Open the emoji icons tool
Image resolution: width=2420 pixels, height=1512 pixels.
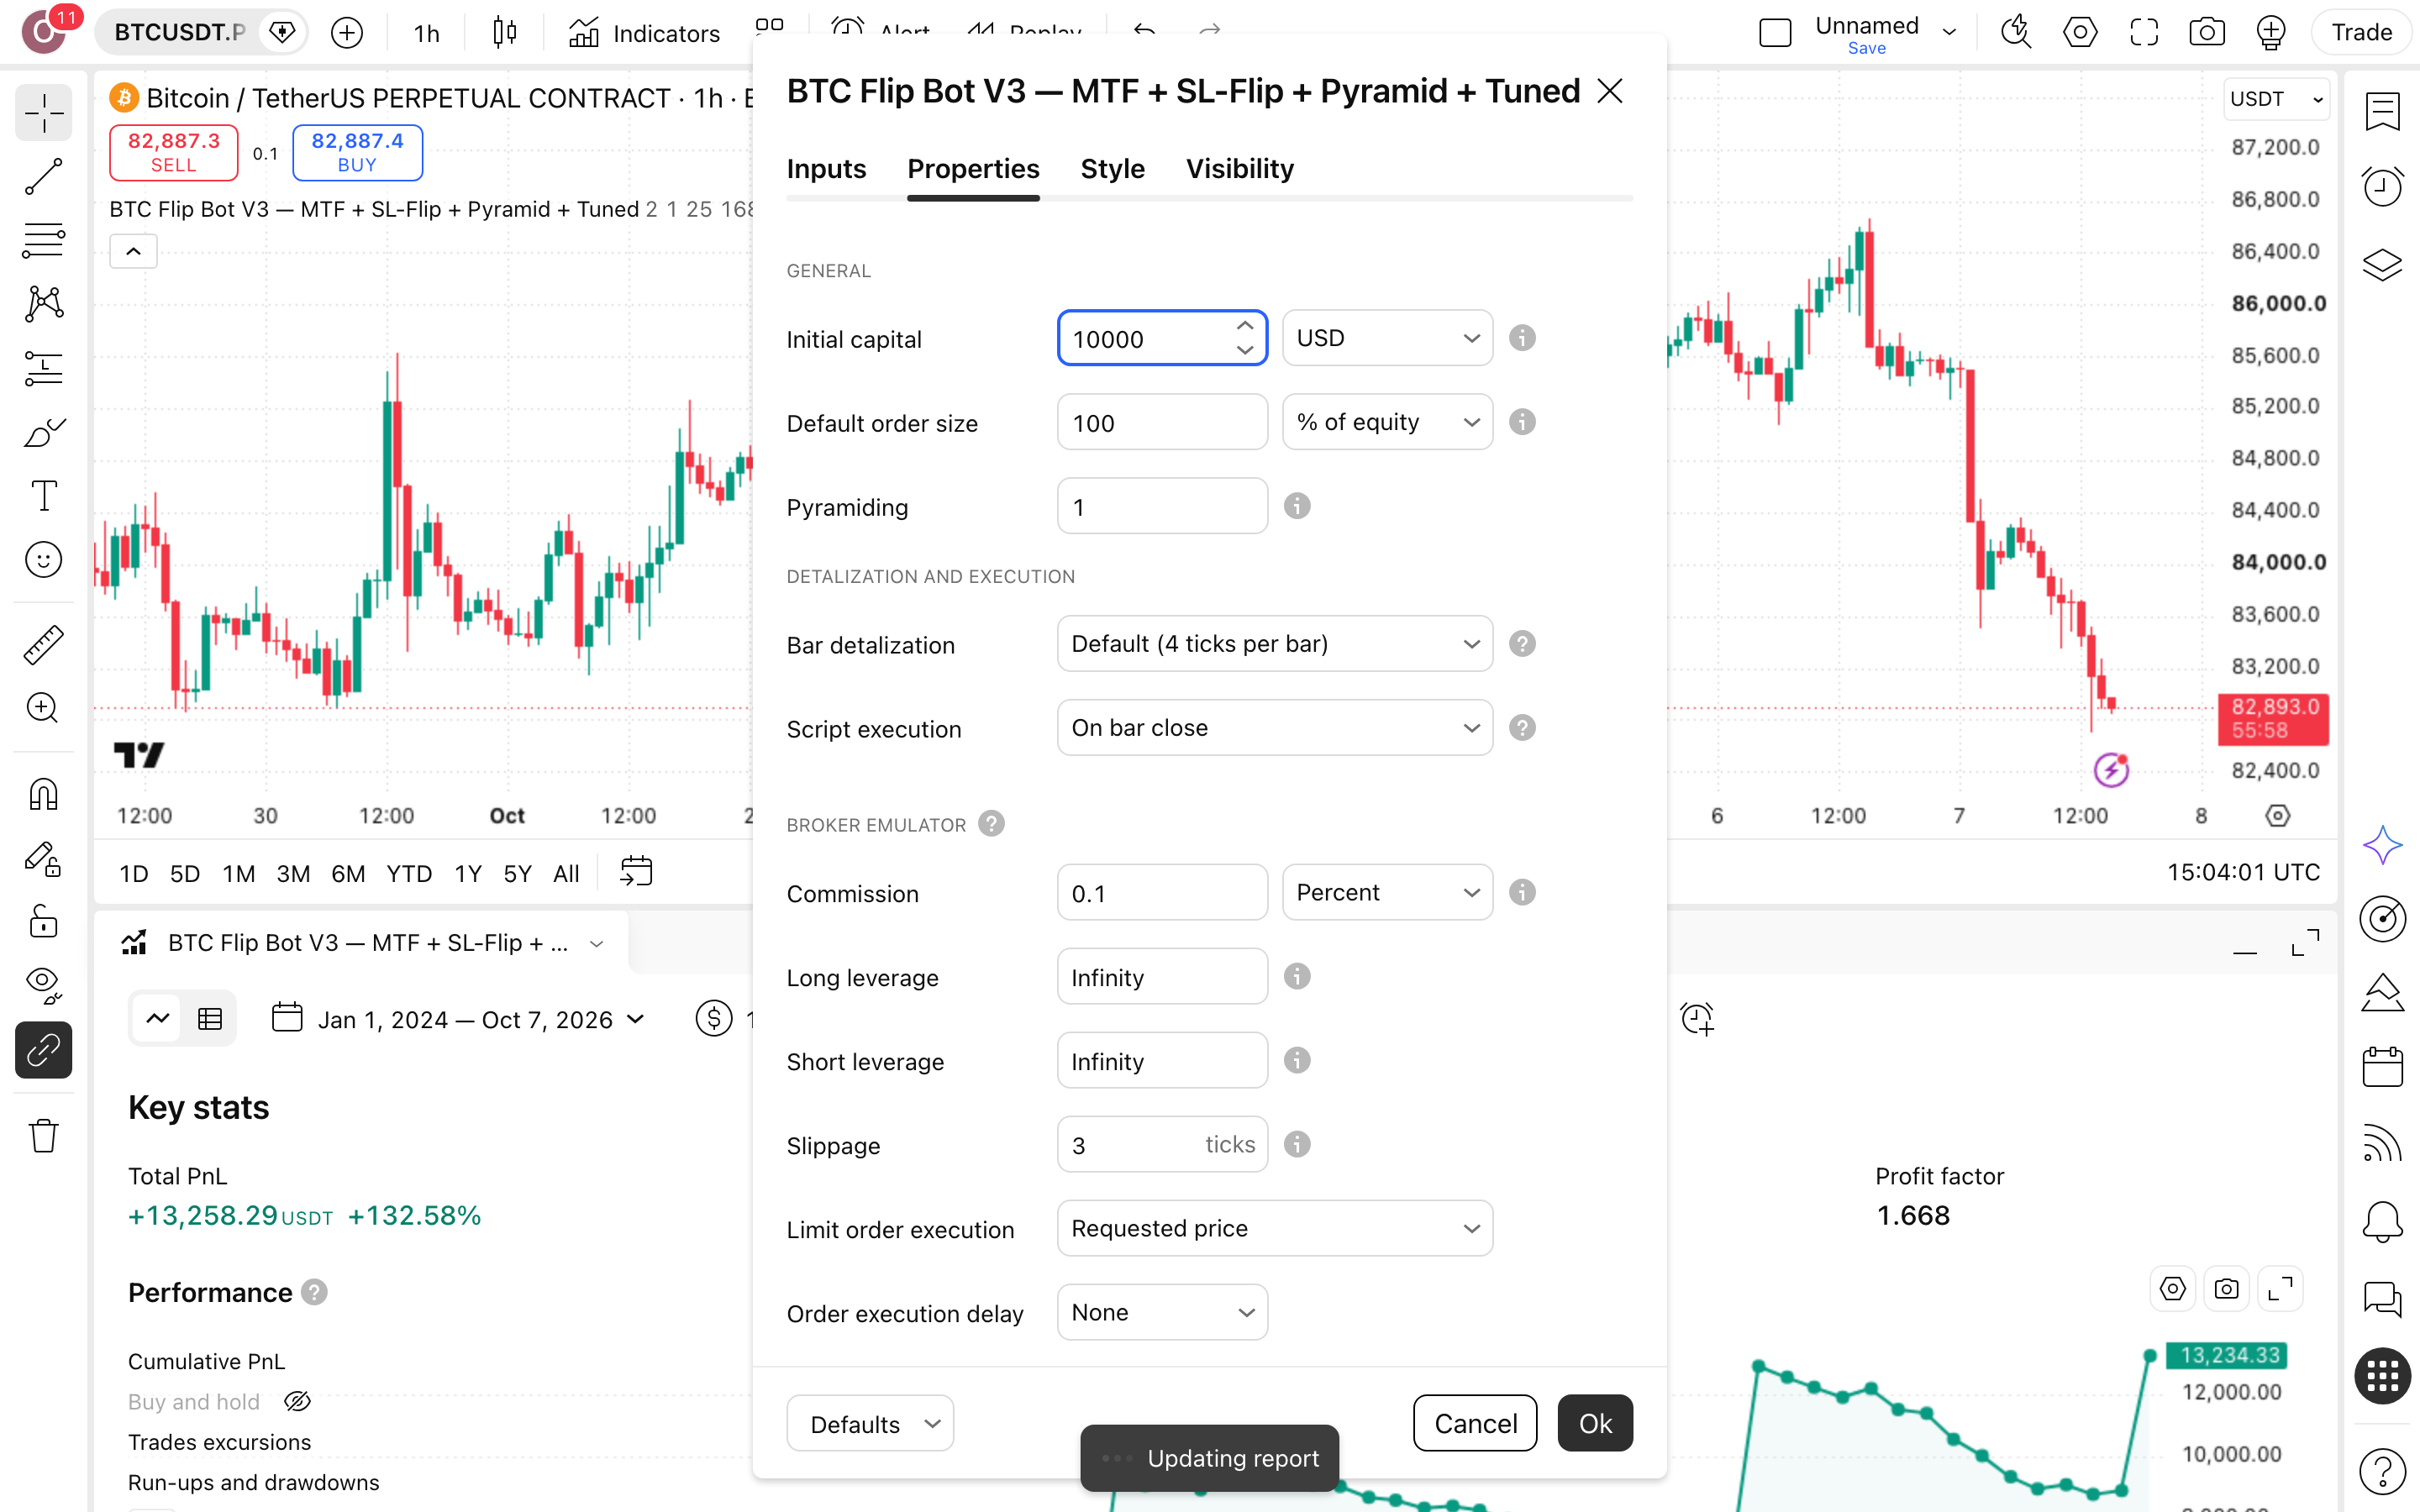(43, 560)
